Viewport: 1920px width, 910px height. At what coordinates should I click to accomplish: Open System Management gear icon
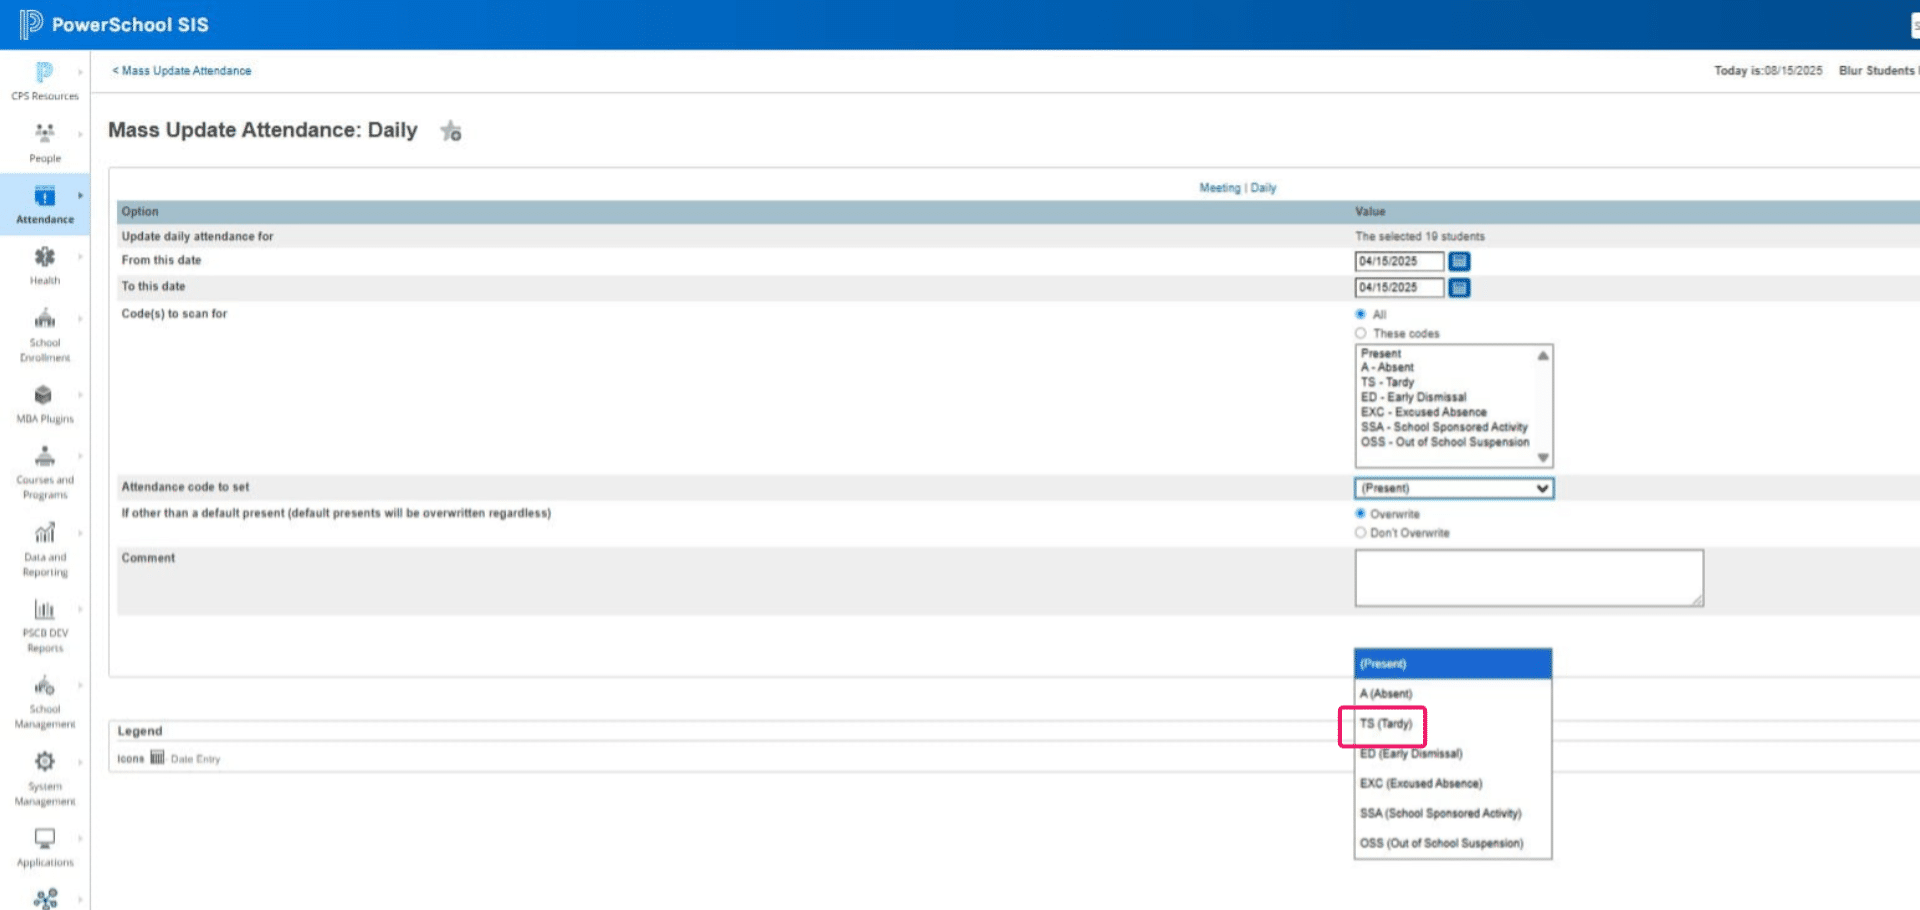click(x=45, y=761)
